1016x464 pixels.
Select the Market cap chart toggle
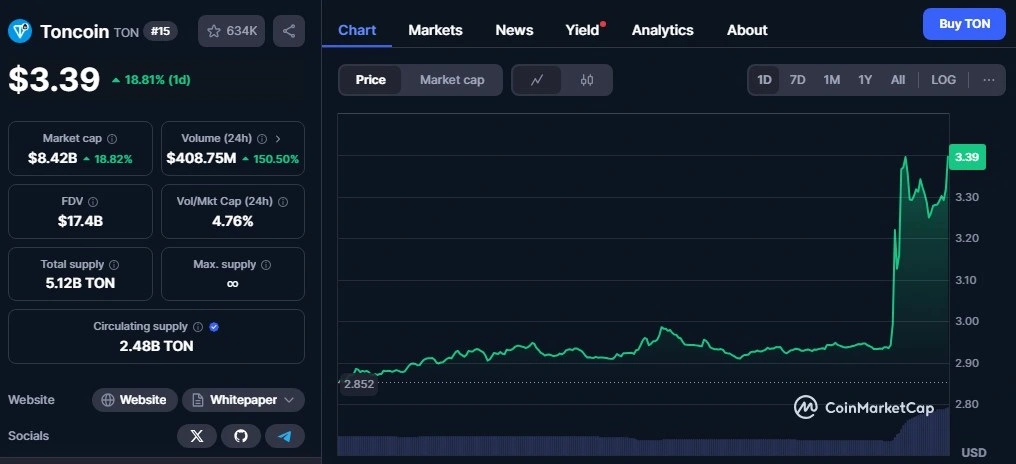[x=452, y=80]
